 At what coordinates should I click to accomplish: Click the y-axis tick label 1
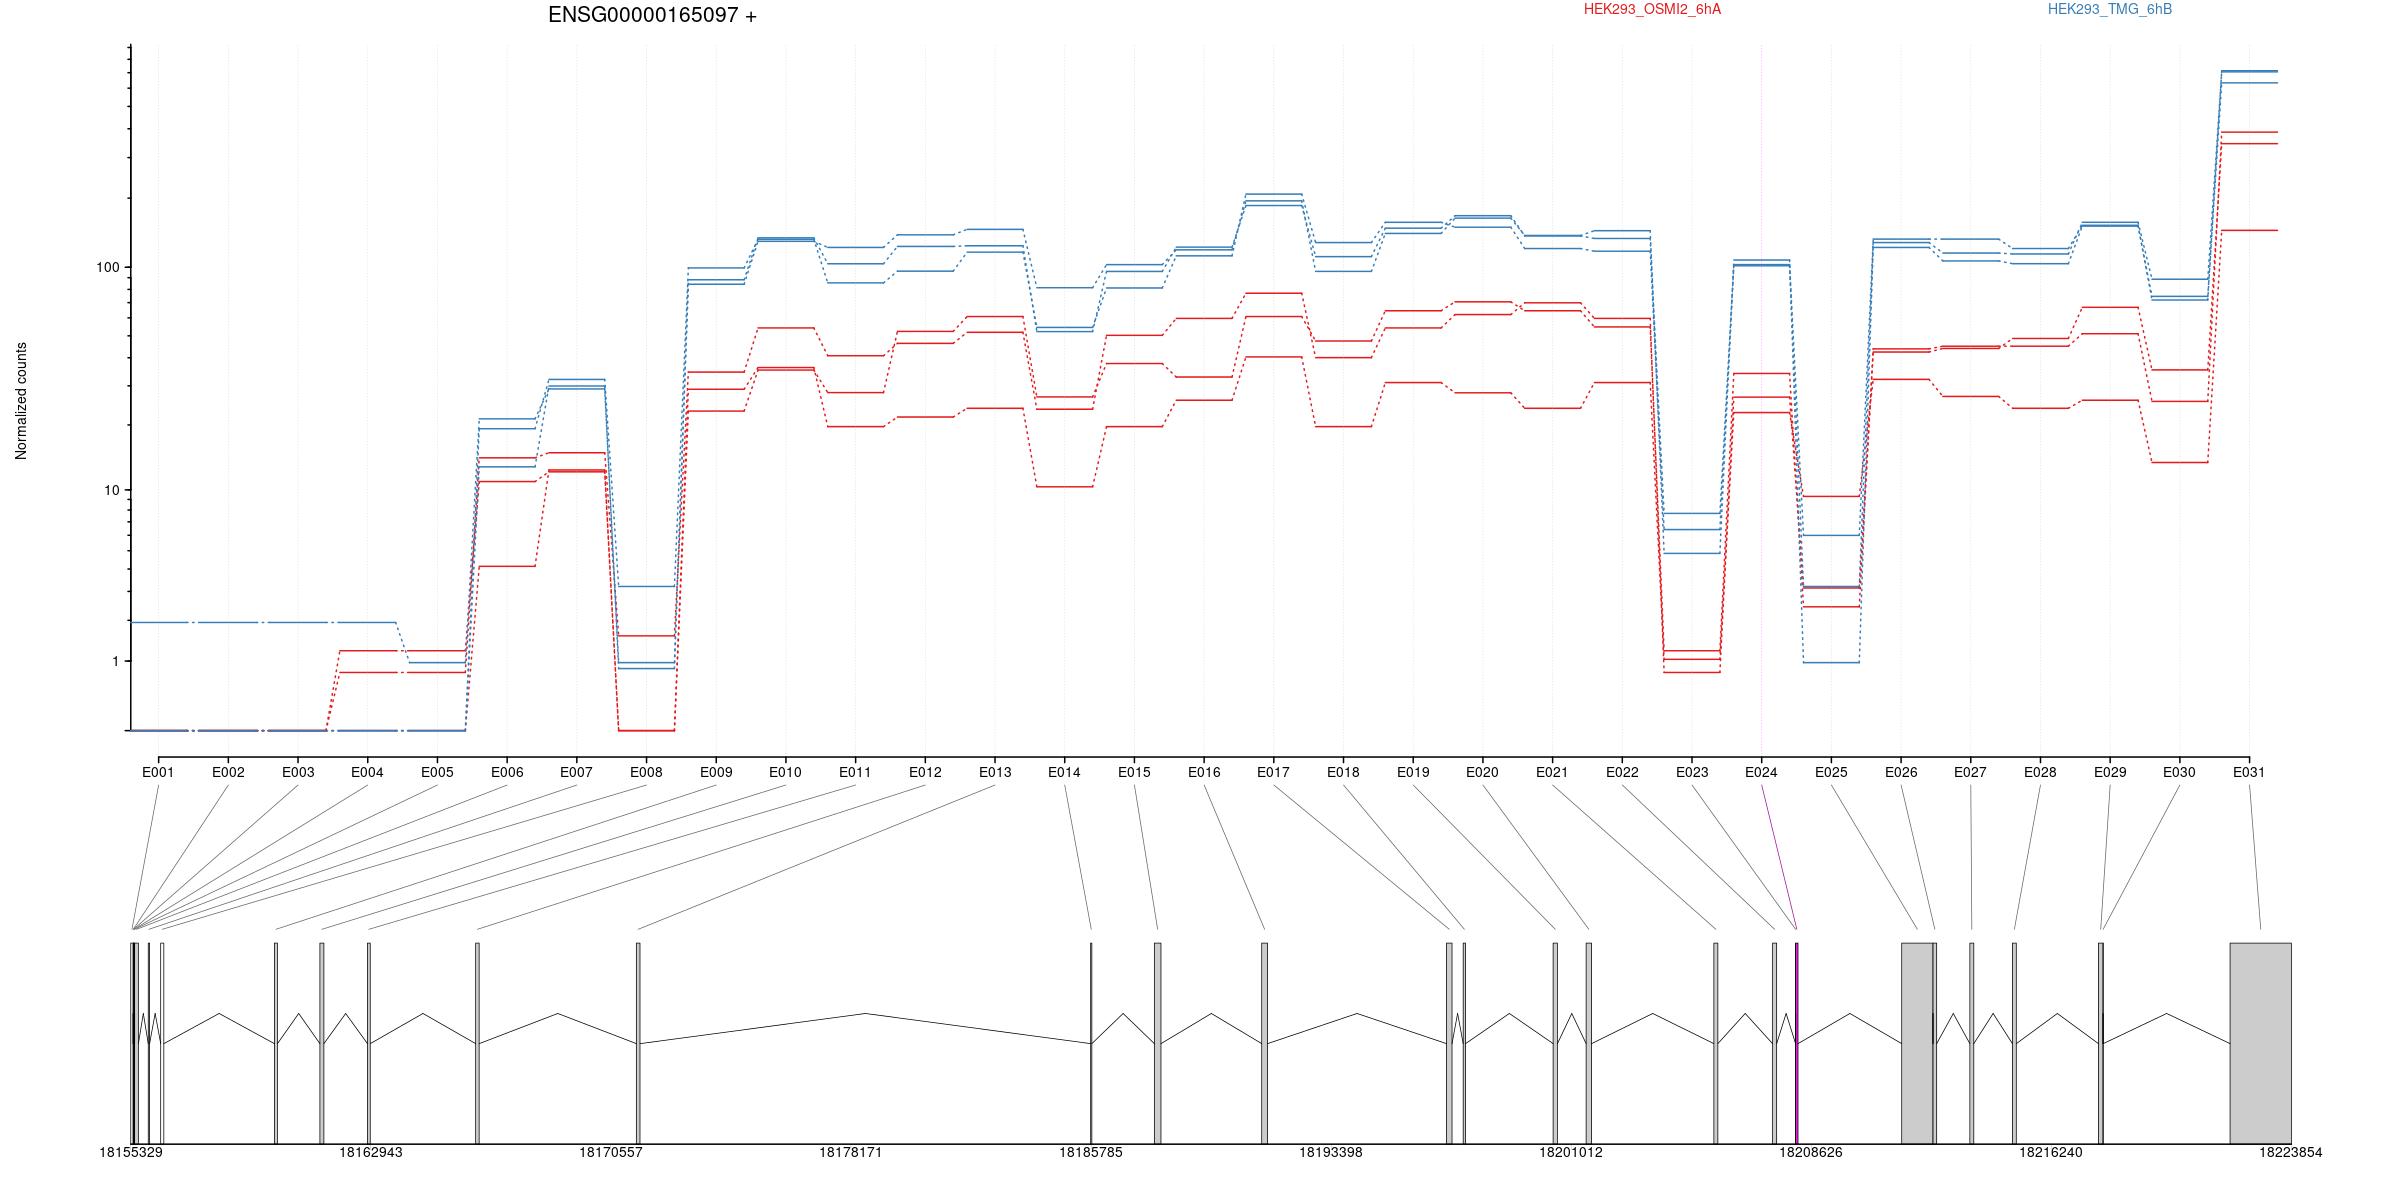tap(115, 661)
